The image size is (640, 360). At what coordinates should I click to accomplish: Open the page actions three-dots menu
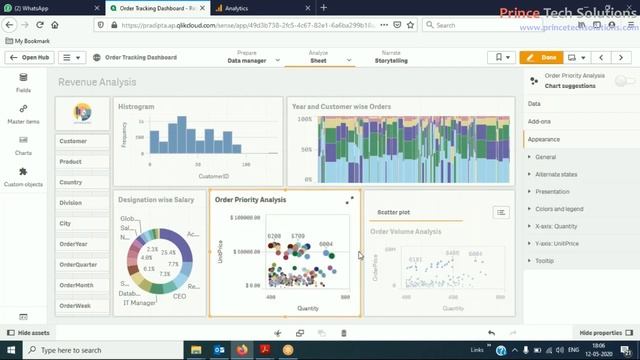[384, 25]
